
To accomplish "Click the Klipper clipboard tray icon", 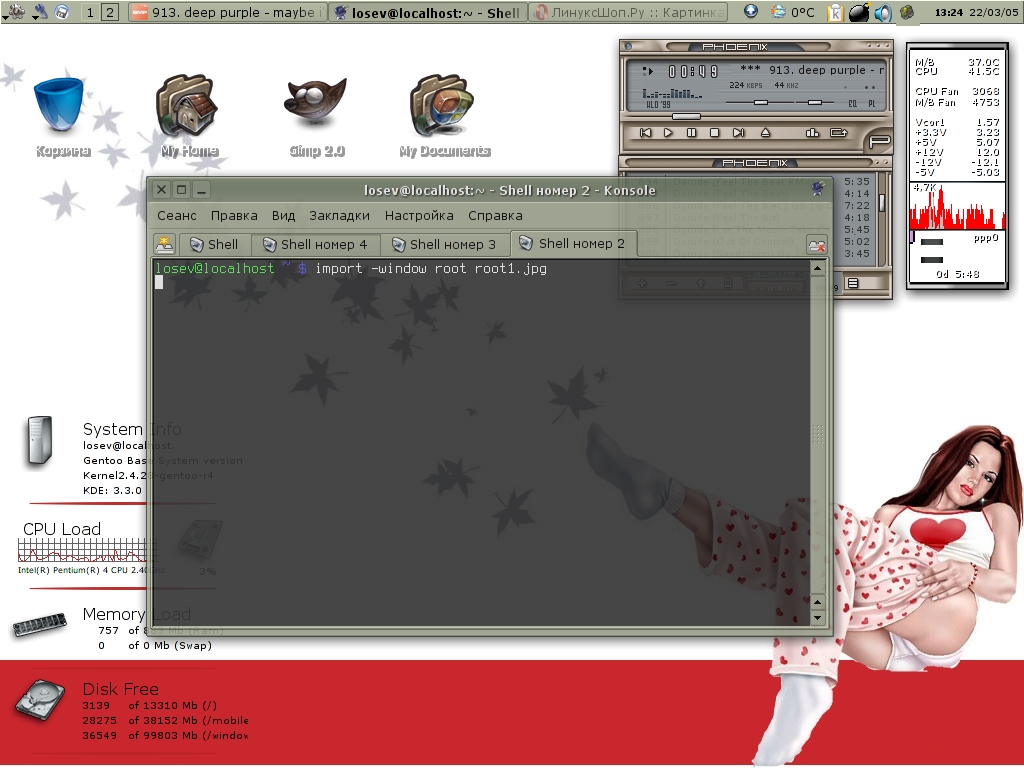I will [835, 12].
